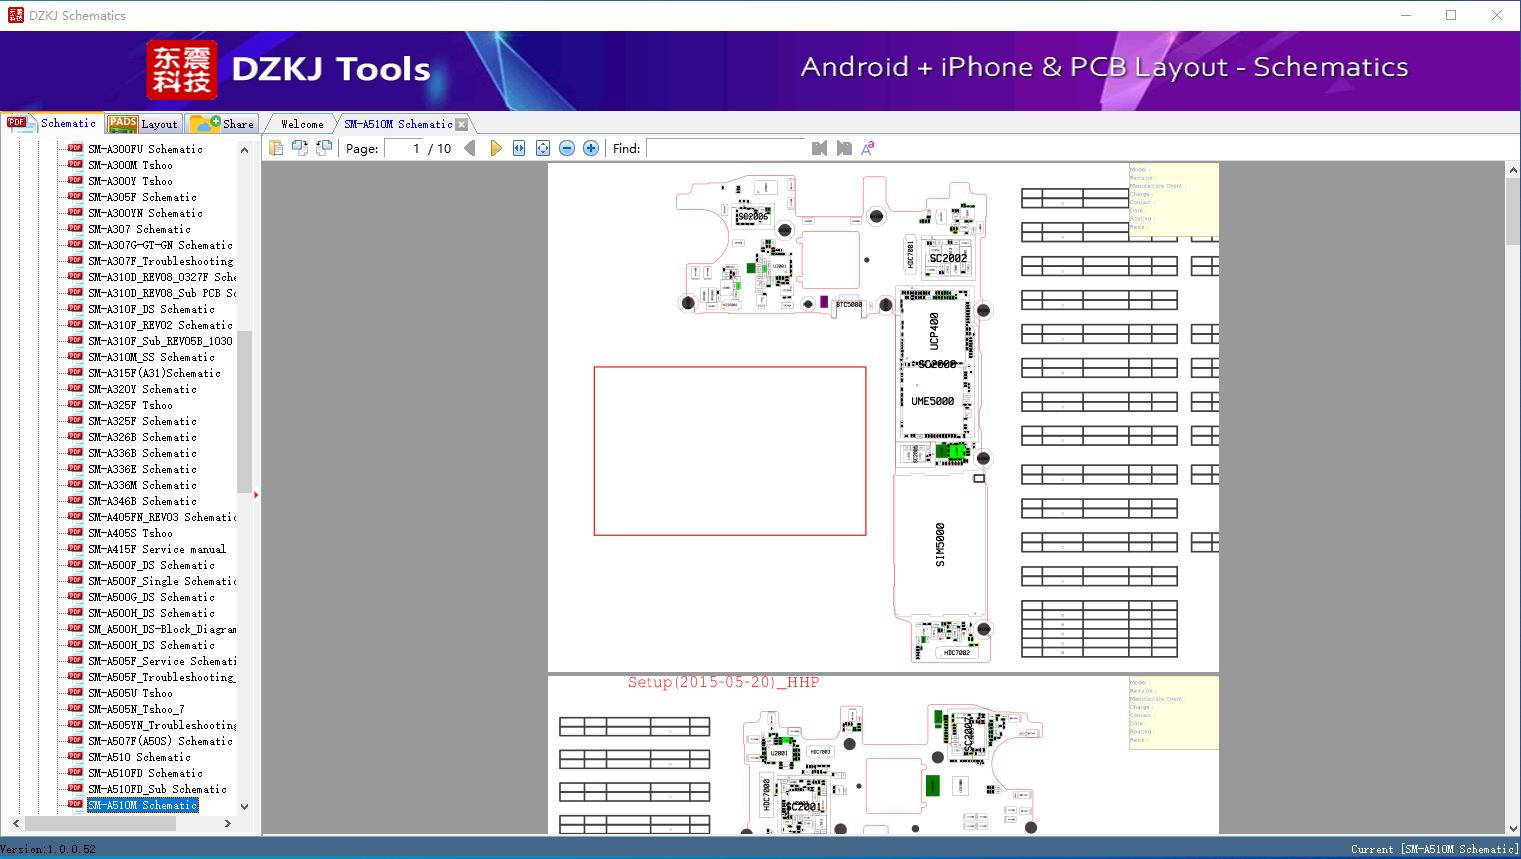Screen dimensions: 1521x859
Task: Click the PDF icon beside SM-A510M Schematic
Action: click(75, 805)
